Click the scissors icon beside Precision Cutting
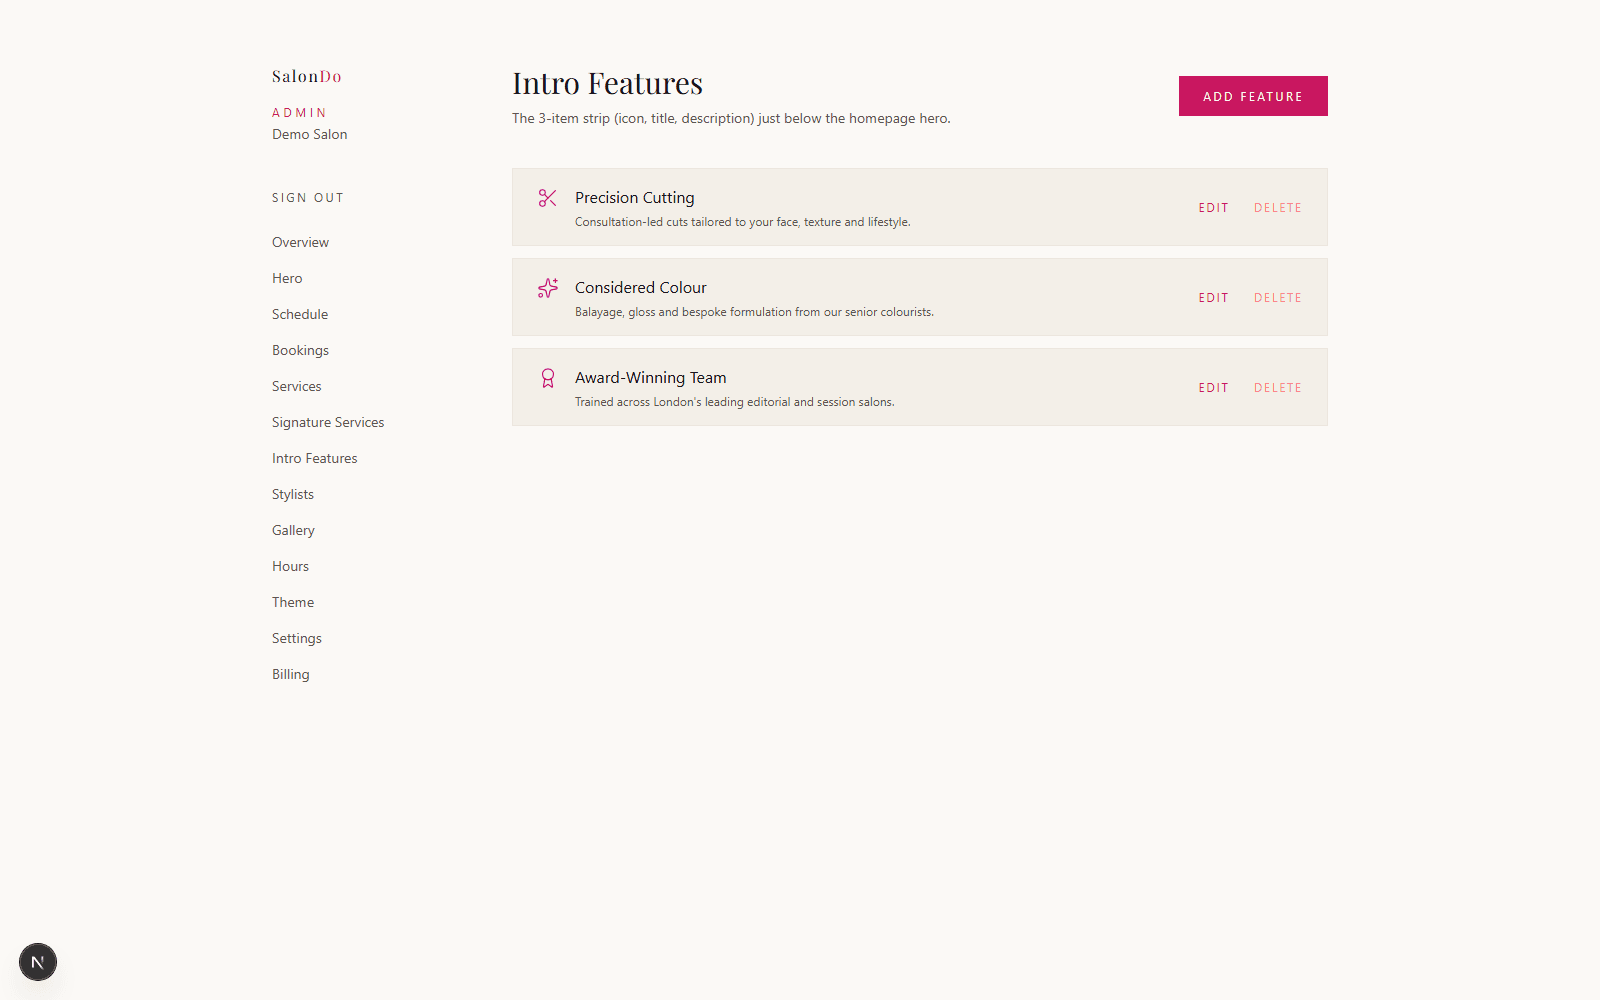 pyautogui.click(x=547, y=198)
